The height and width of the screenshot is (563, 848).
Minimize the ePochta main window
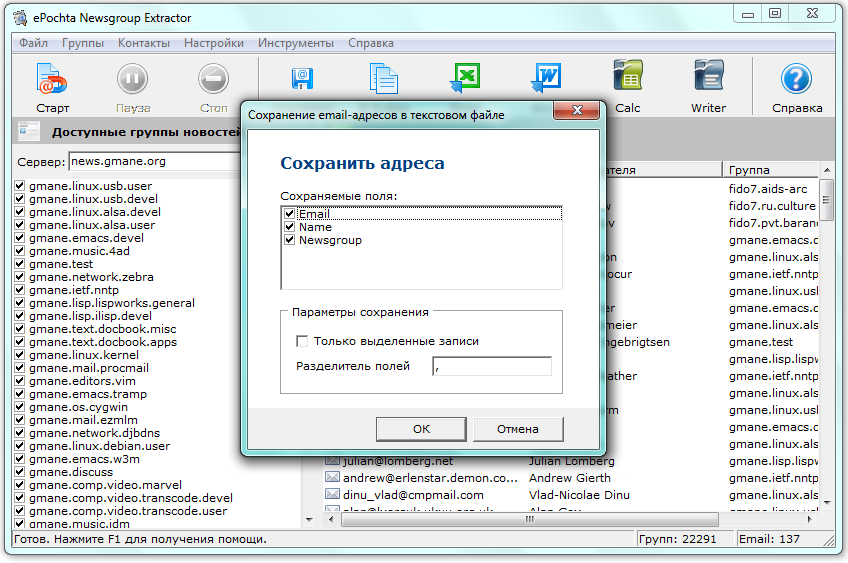pyautogui.click(x=748, y=14)
